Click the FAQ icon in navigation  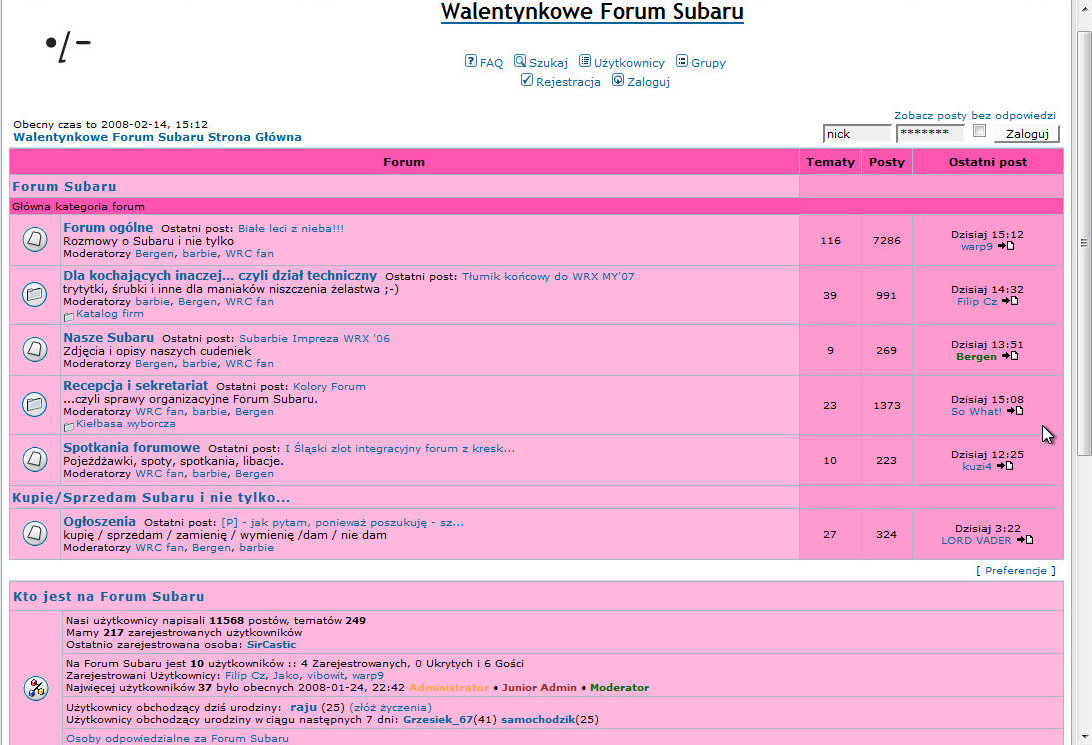[471, 61]
